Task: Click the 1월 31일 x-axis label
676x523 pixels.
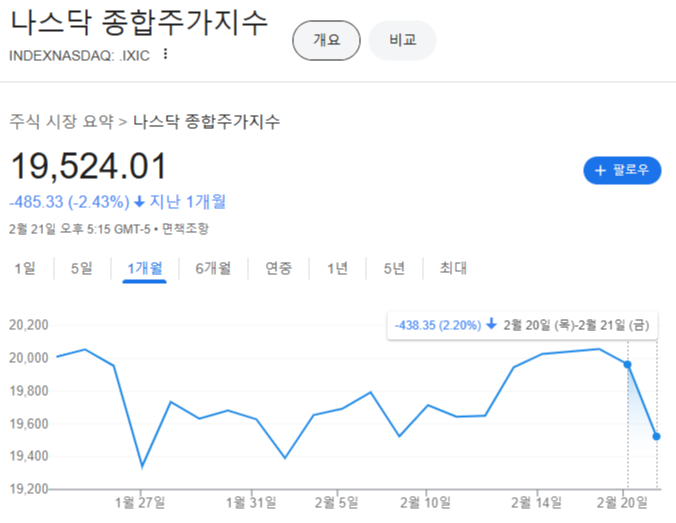Action: click(x=251, y=503)
